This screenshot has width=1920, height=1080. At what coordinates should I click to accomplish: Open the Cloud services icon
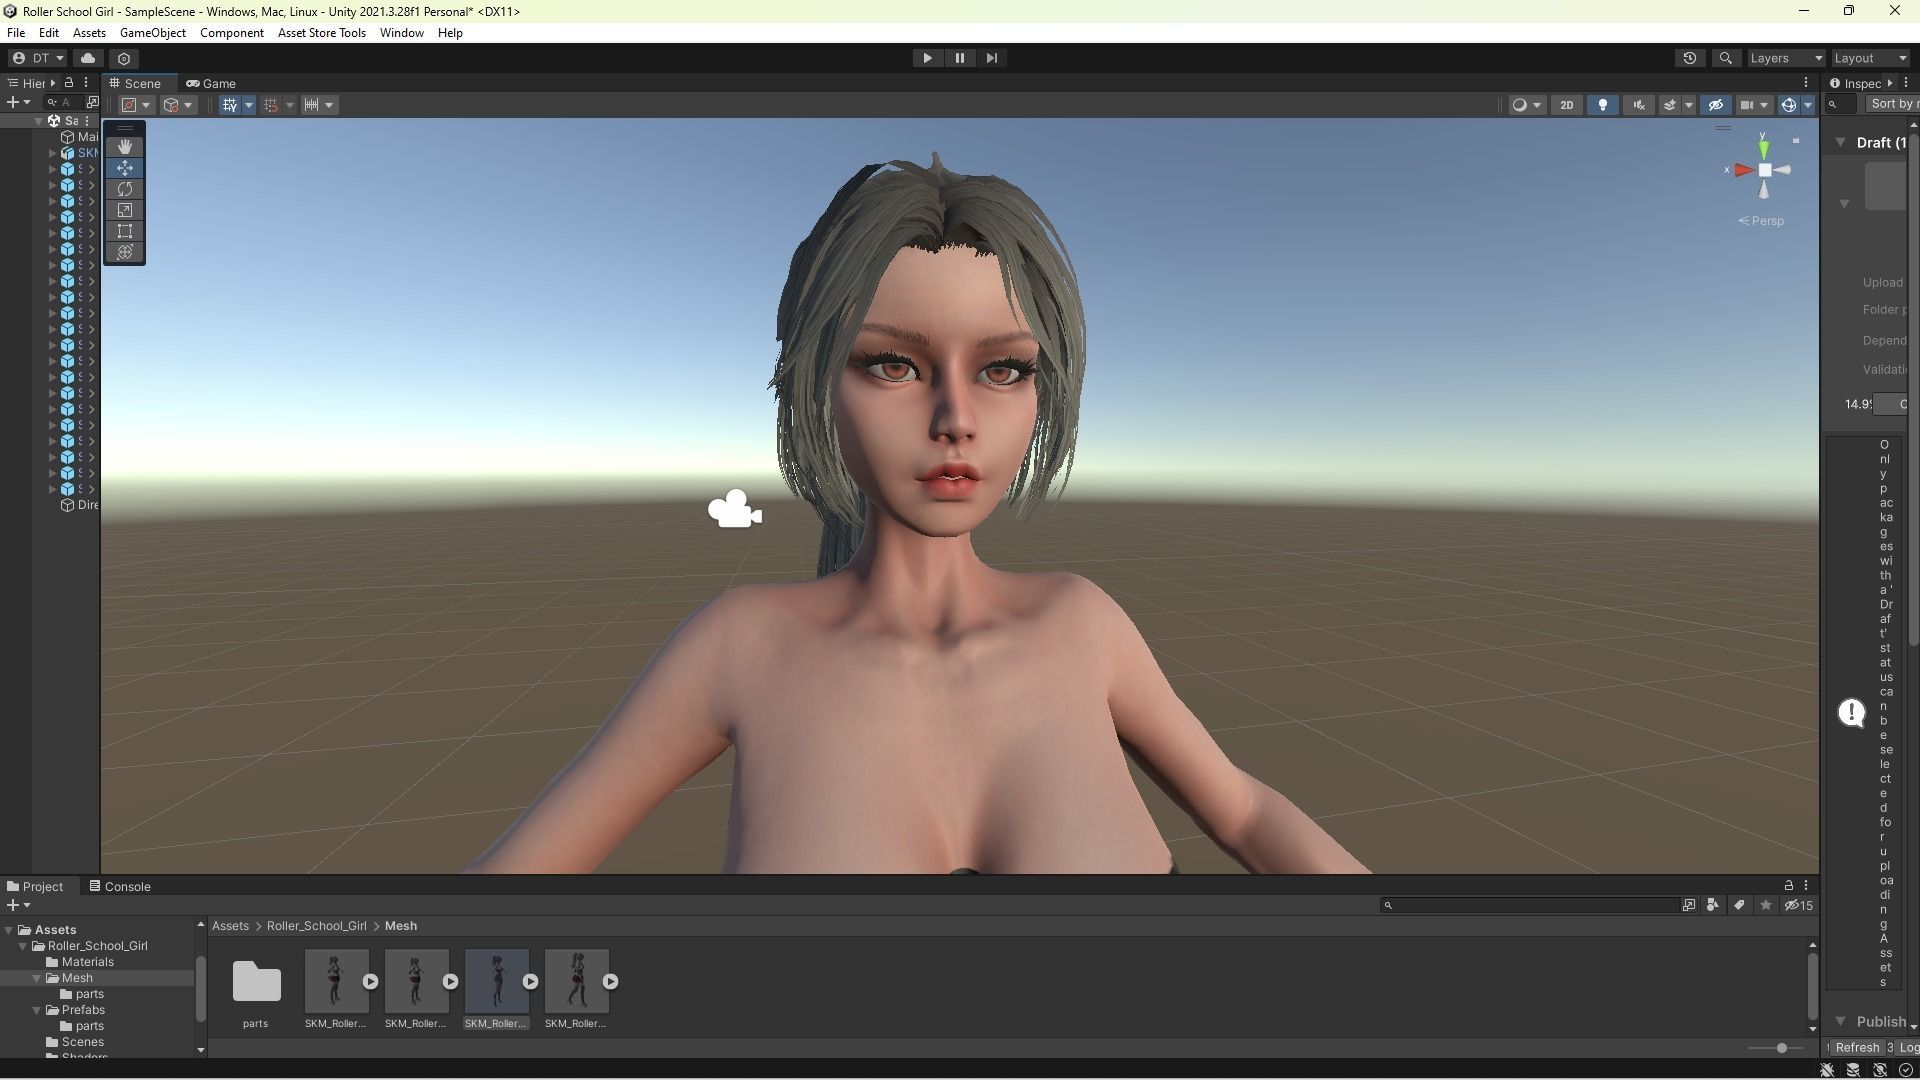[88, 58]
